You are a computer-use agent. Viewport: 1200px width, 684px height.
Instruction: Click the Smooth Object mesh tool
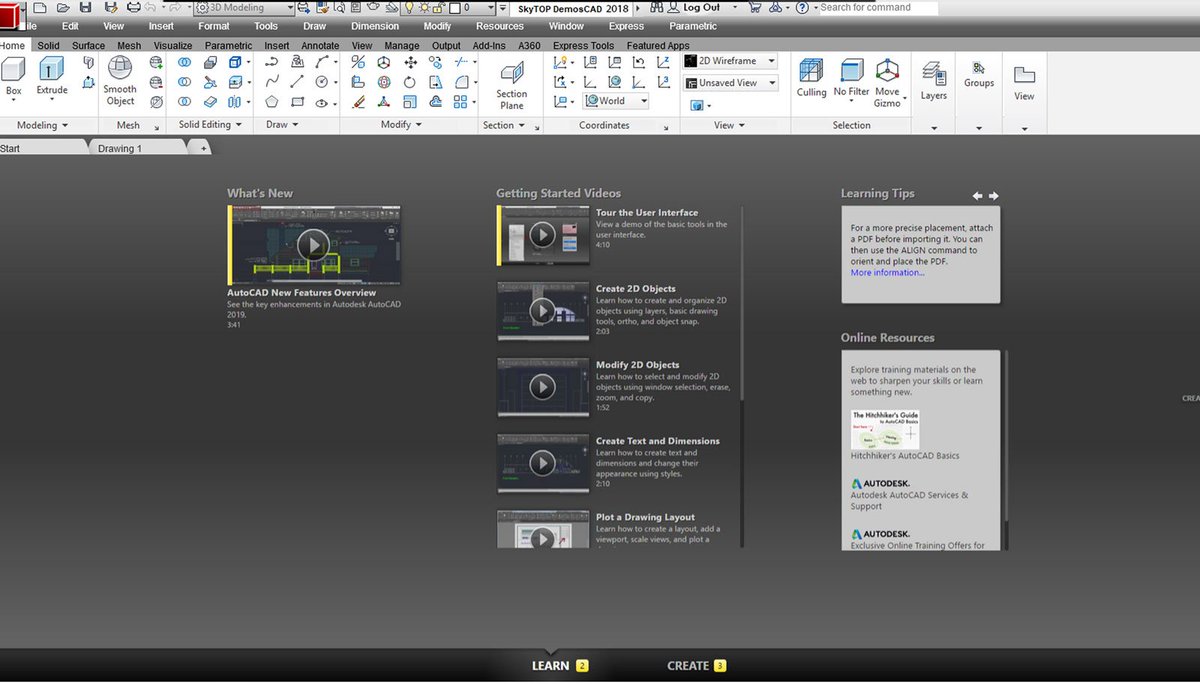120,81
